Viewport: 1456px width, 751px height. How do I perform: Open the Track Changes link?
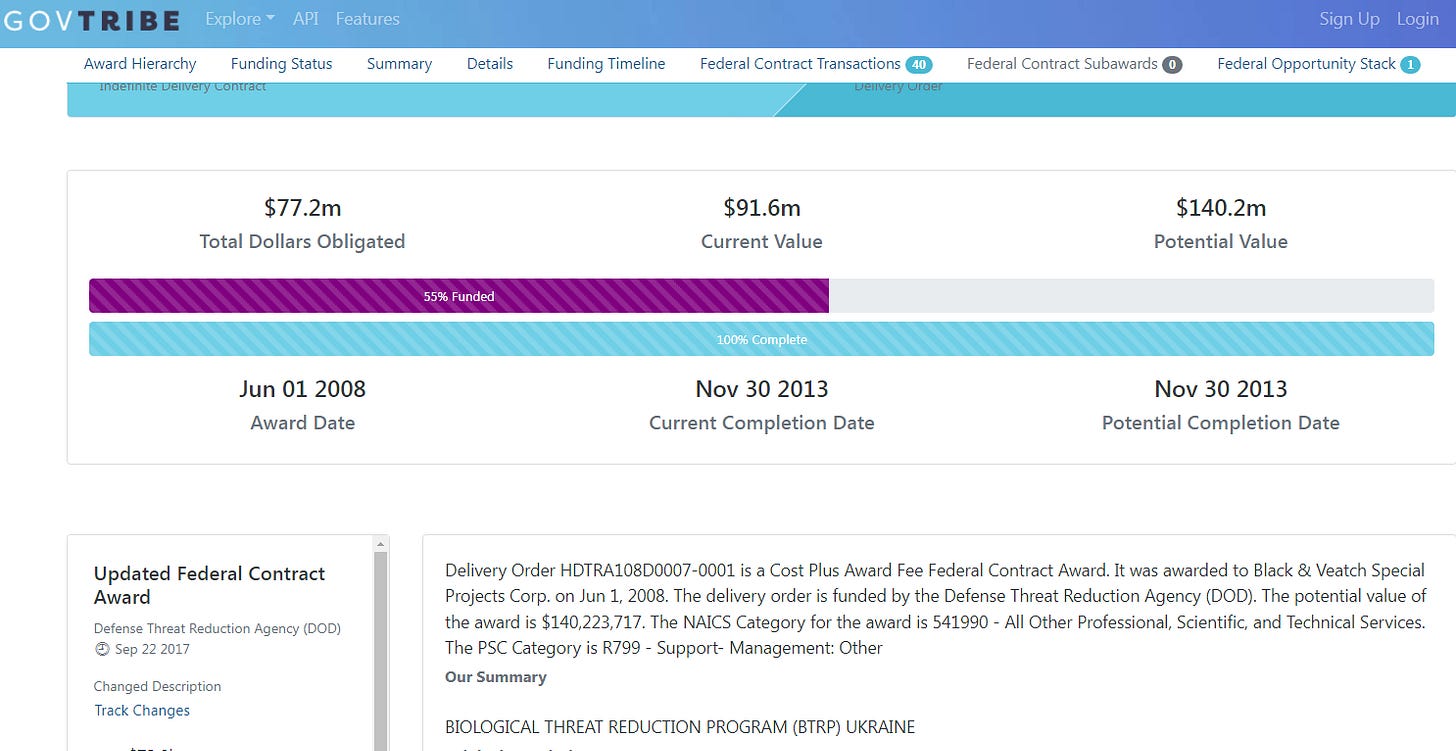click(x=142, y=710)
